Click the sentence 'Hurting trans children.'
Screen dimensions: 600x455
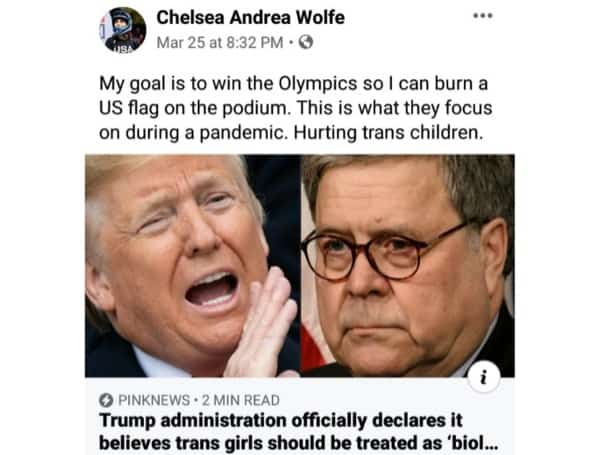coord(388,133)
